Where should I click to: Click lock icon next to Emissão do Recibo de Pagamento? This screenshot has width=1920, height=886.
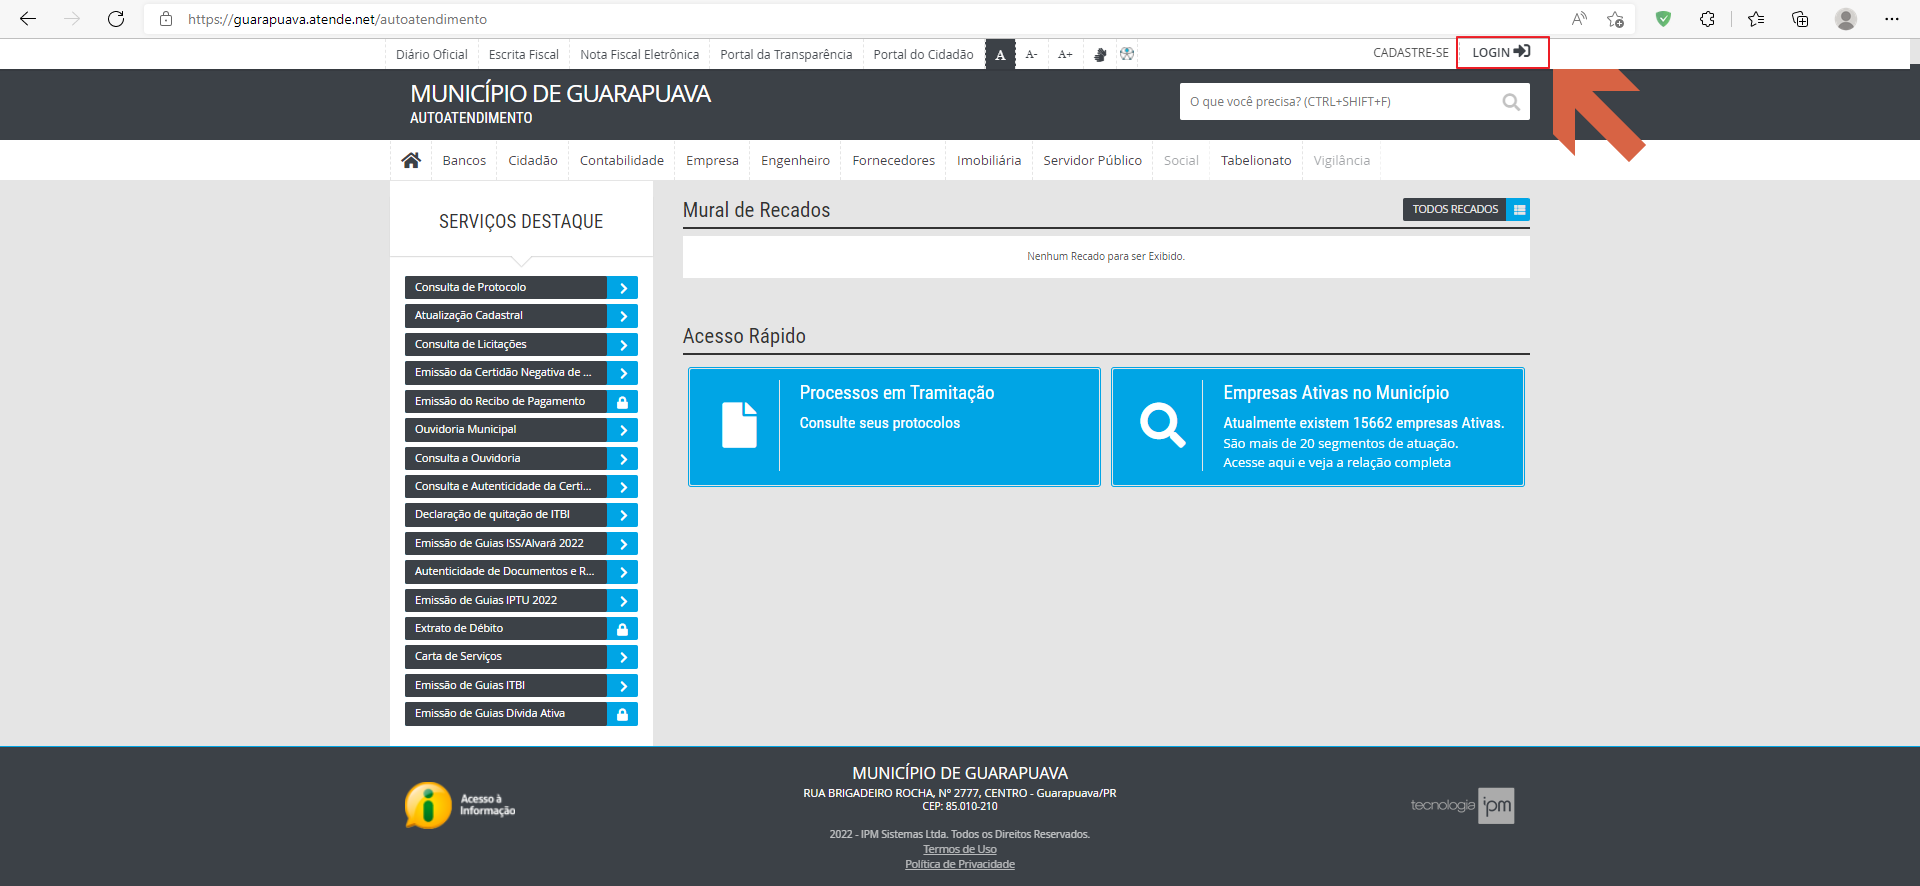click(x=622, y=402)
